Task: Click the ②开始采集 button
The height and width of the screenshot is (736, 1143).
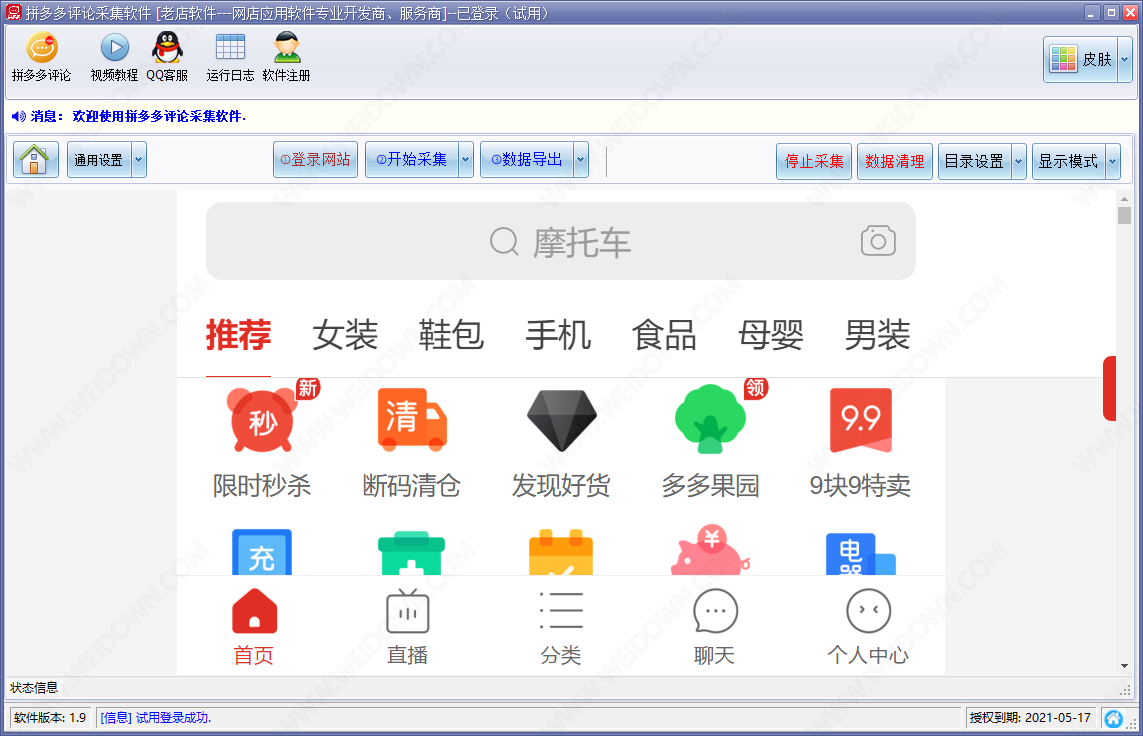Action: pos(412,160)
